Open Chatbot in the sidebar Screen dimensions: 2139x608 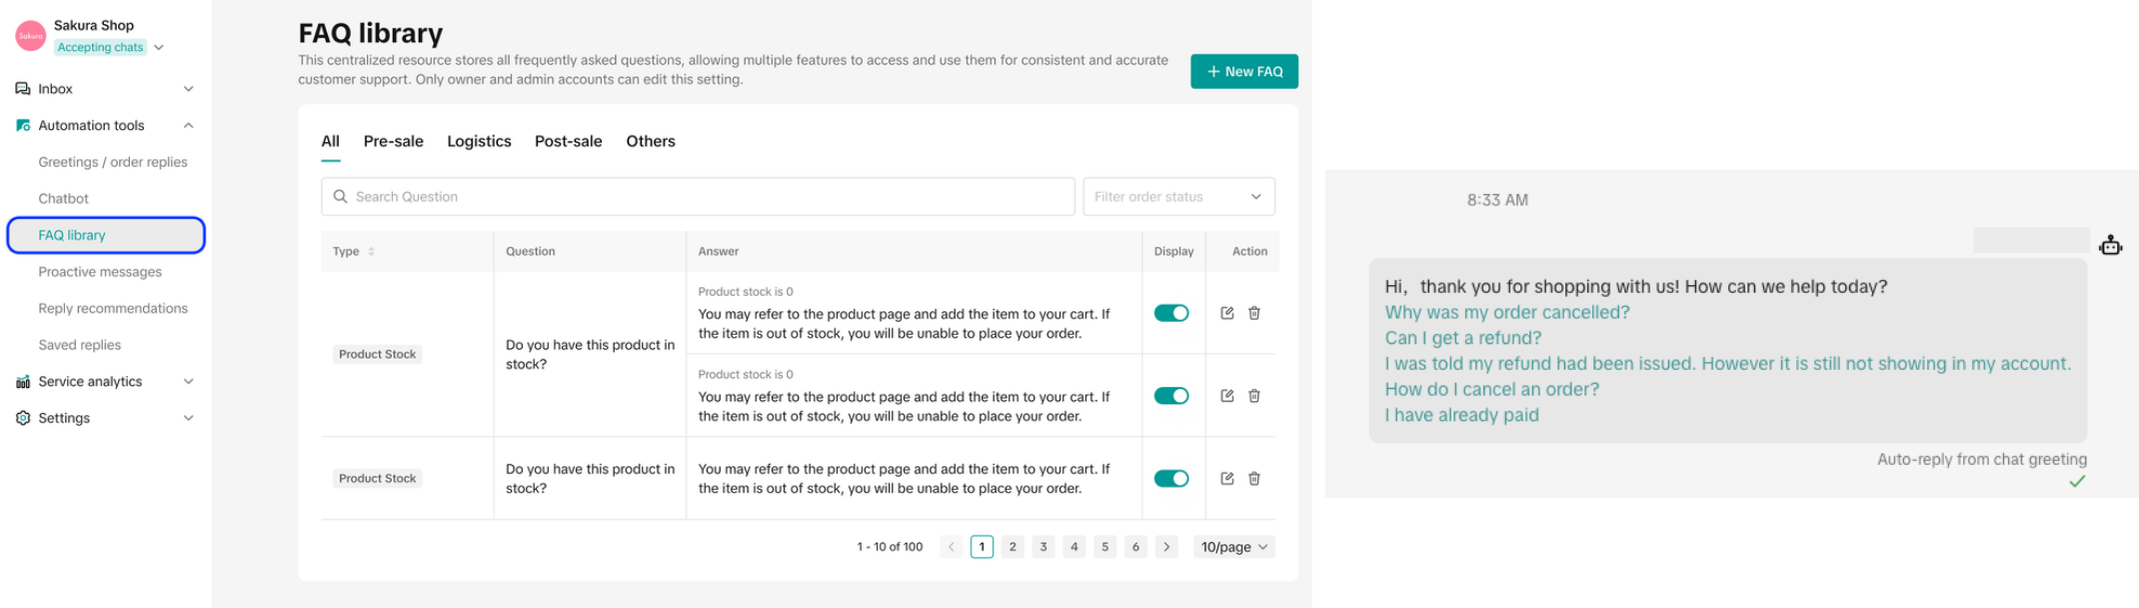point(63,199)
